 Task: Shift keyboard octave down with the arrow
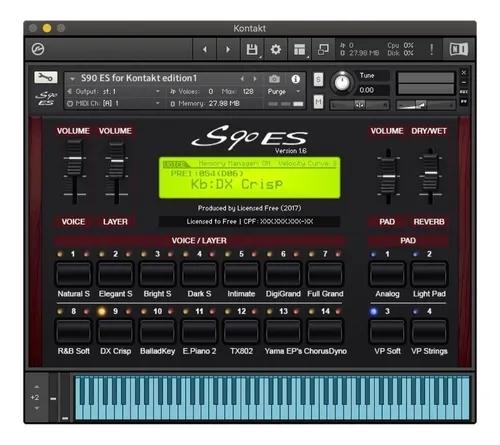37,408
